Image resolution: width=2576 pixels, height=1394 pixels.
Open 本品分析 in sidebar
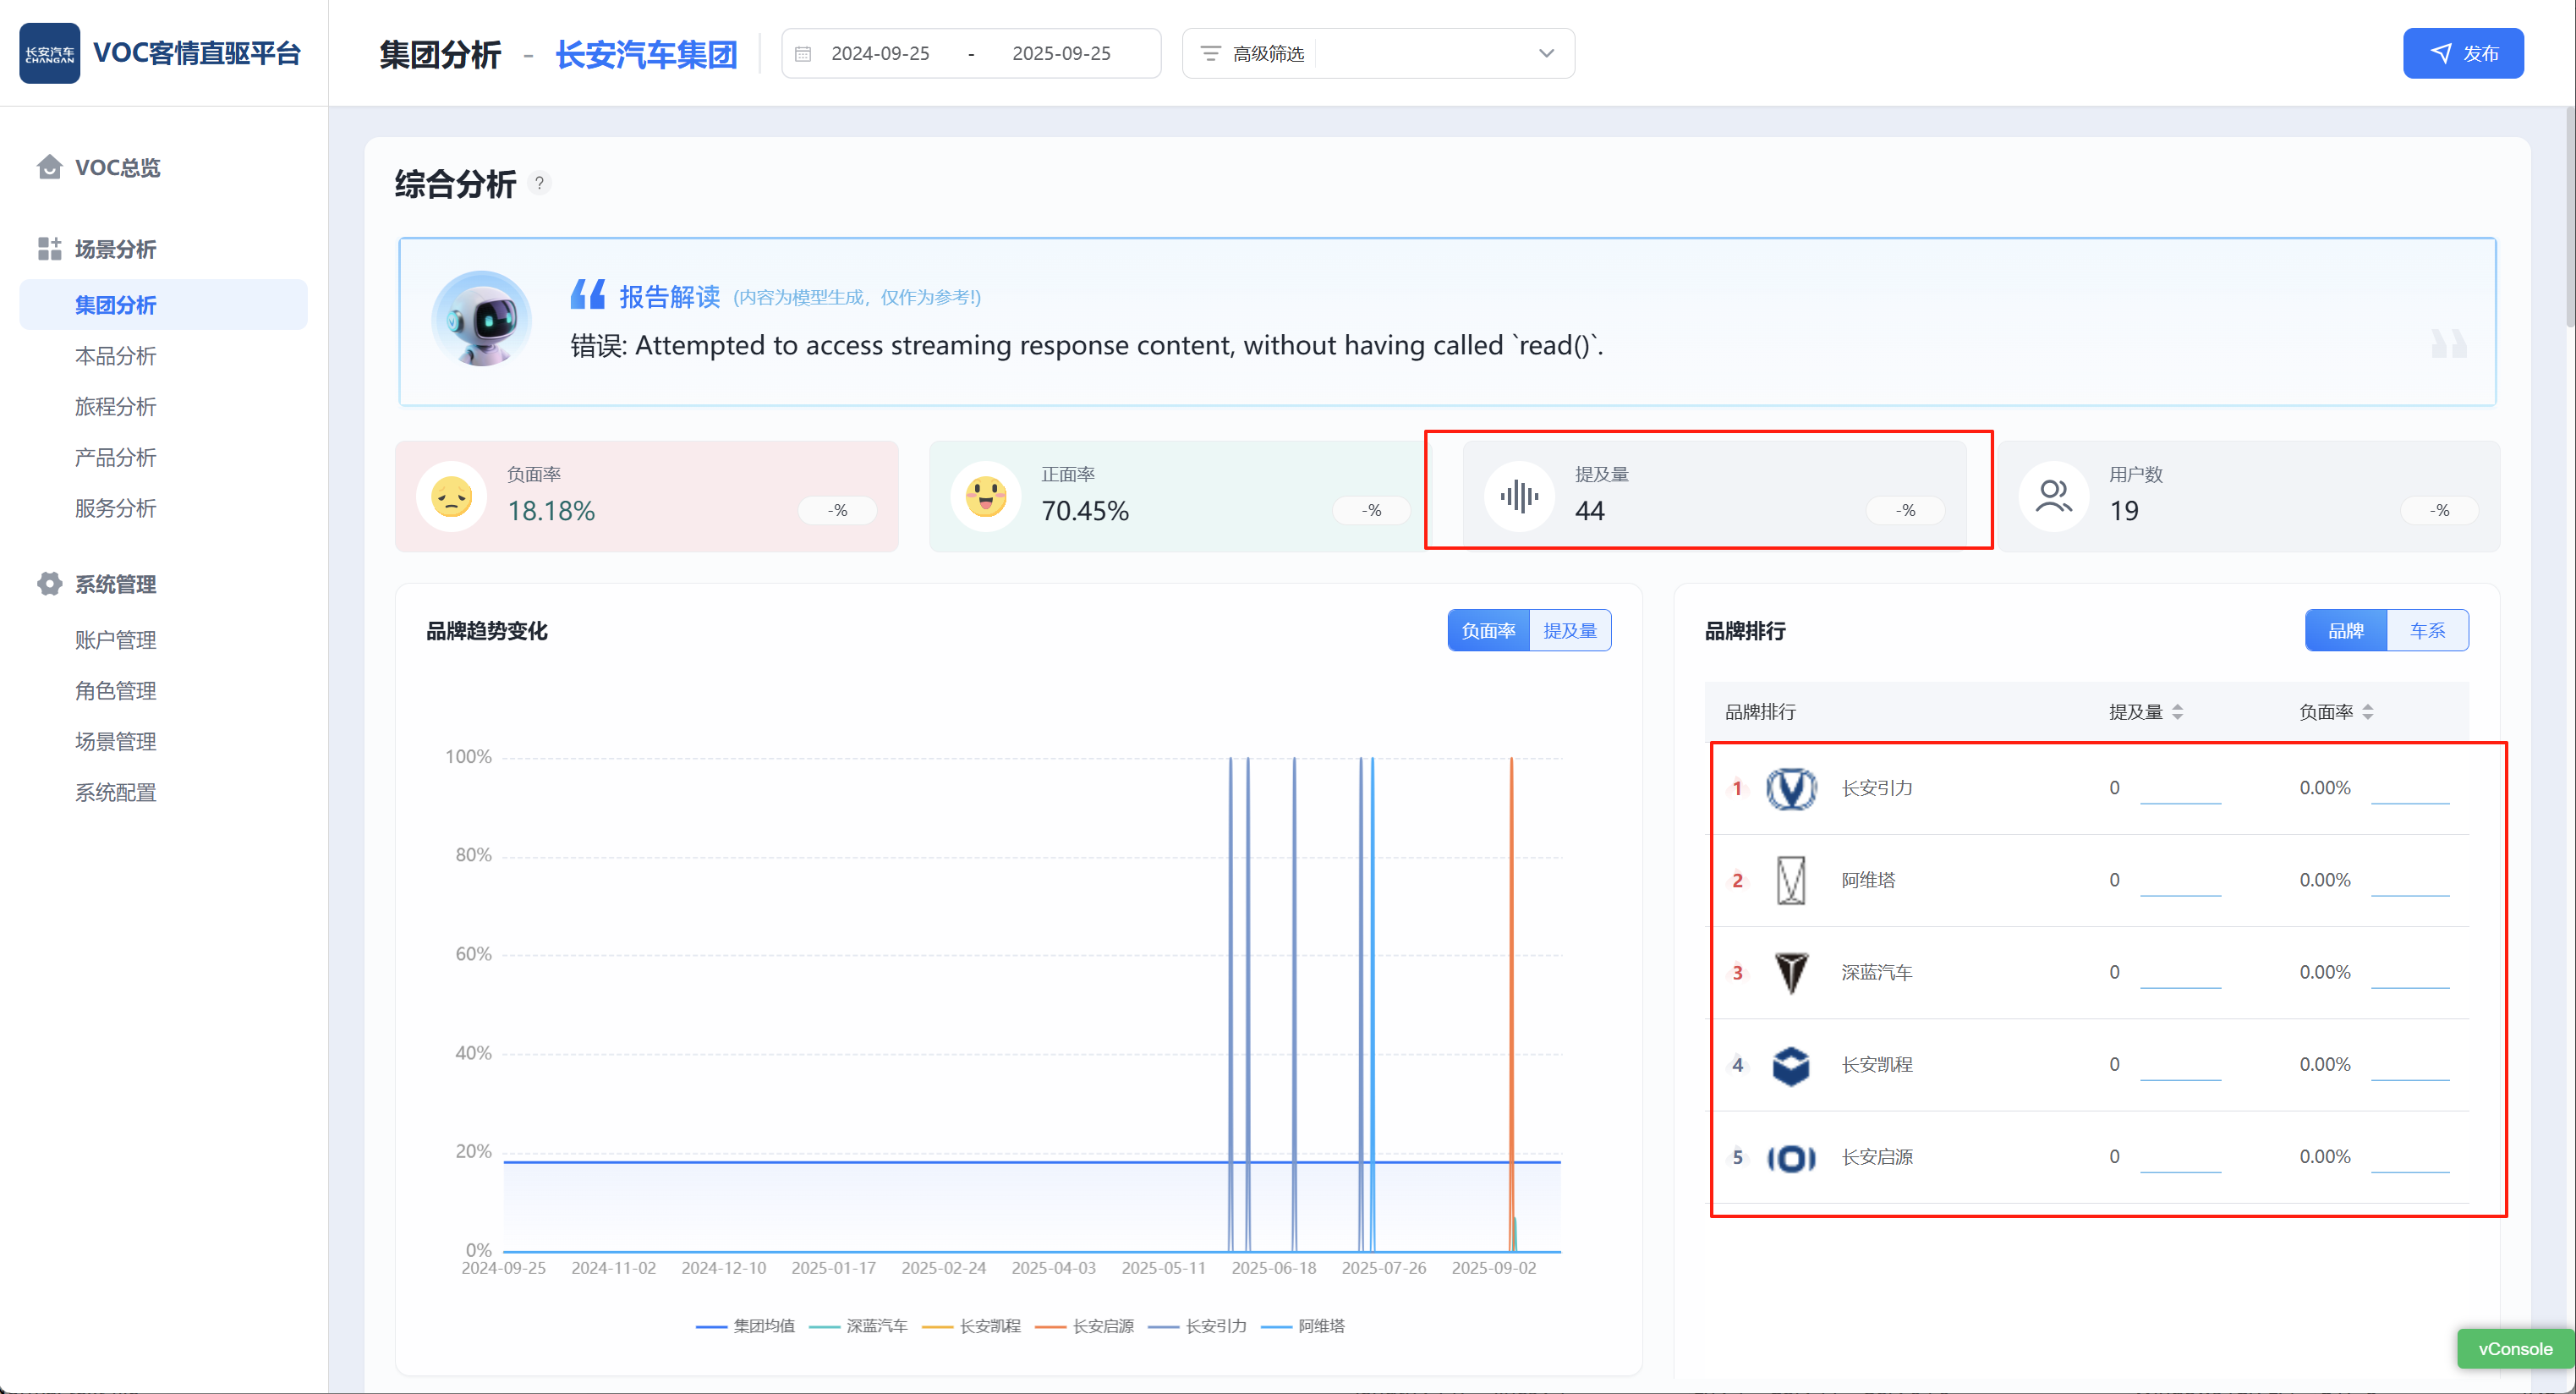(116, 356)
